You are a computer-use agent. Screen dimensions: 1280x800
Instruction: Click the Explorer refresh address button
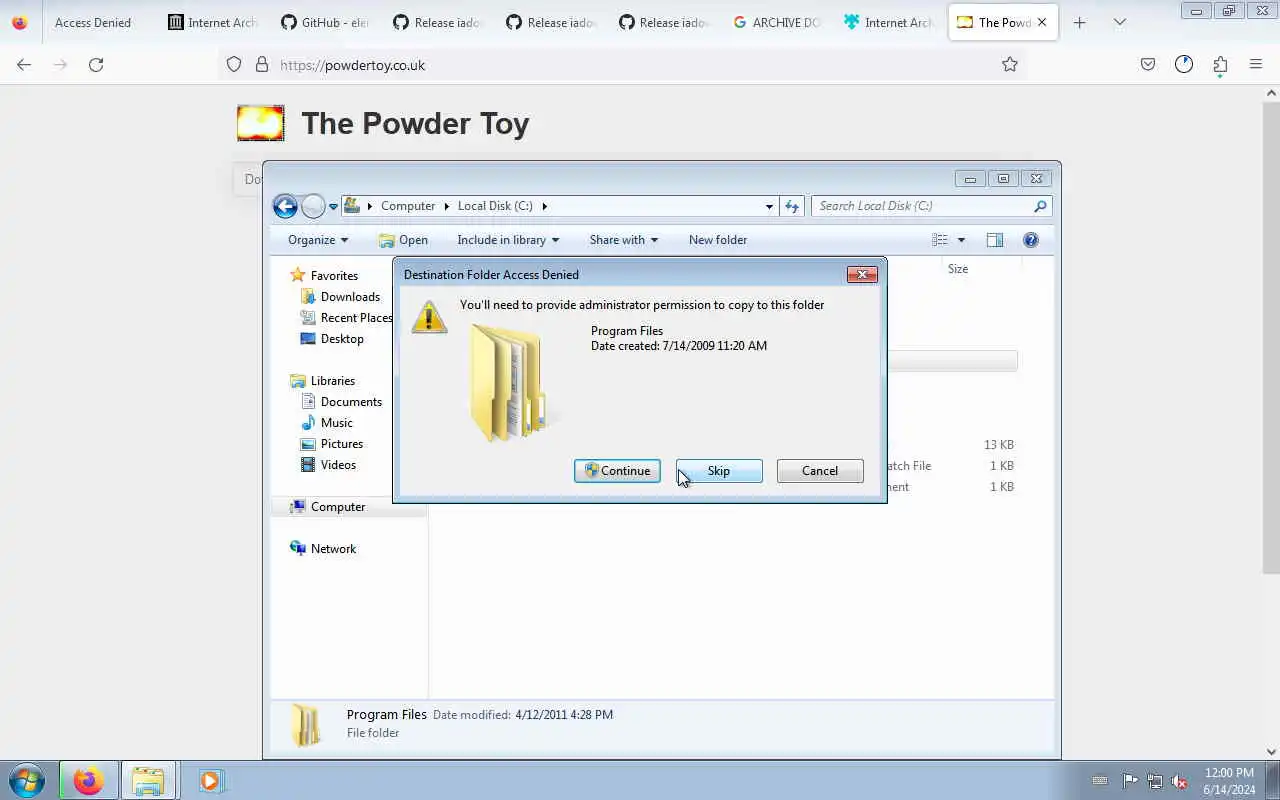tap(792, 206)
